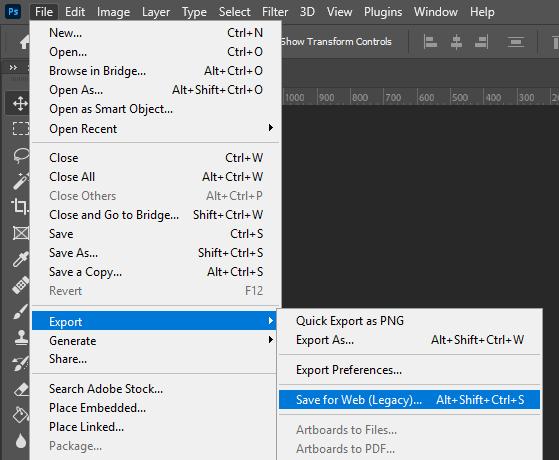Choose Save As... menu entry
Viewport: 559px width, 460px height.
click(155, 252)
